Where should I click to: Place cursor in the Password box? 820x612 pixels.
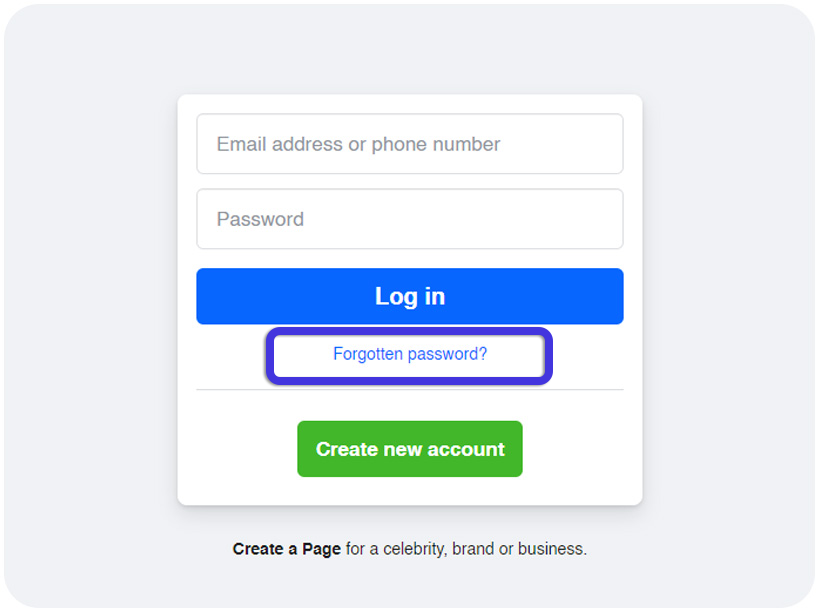[409, 219]
